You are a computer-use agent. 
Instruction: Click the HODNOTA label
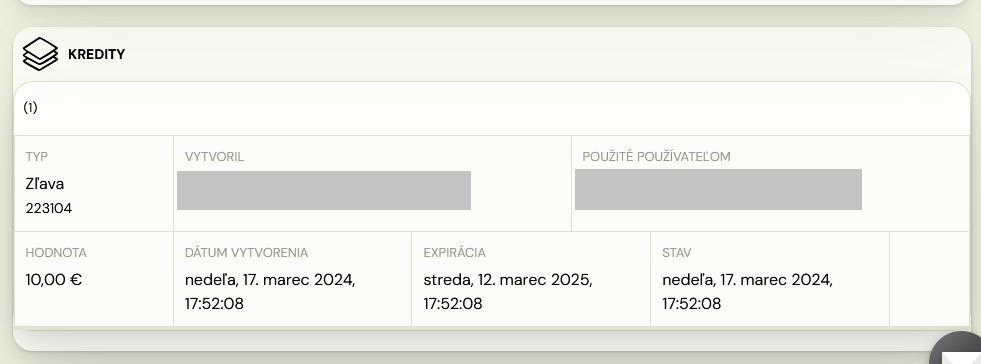pos(56,253)
